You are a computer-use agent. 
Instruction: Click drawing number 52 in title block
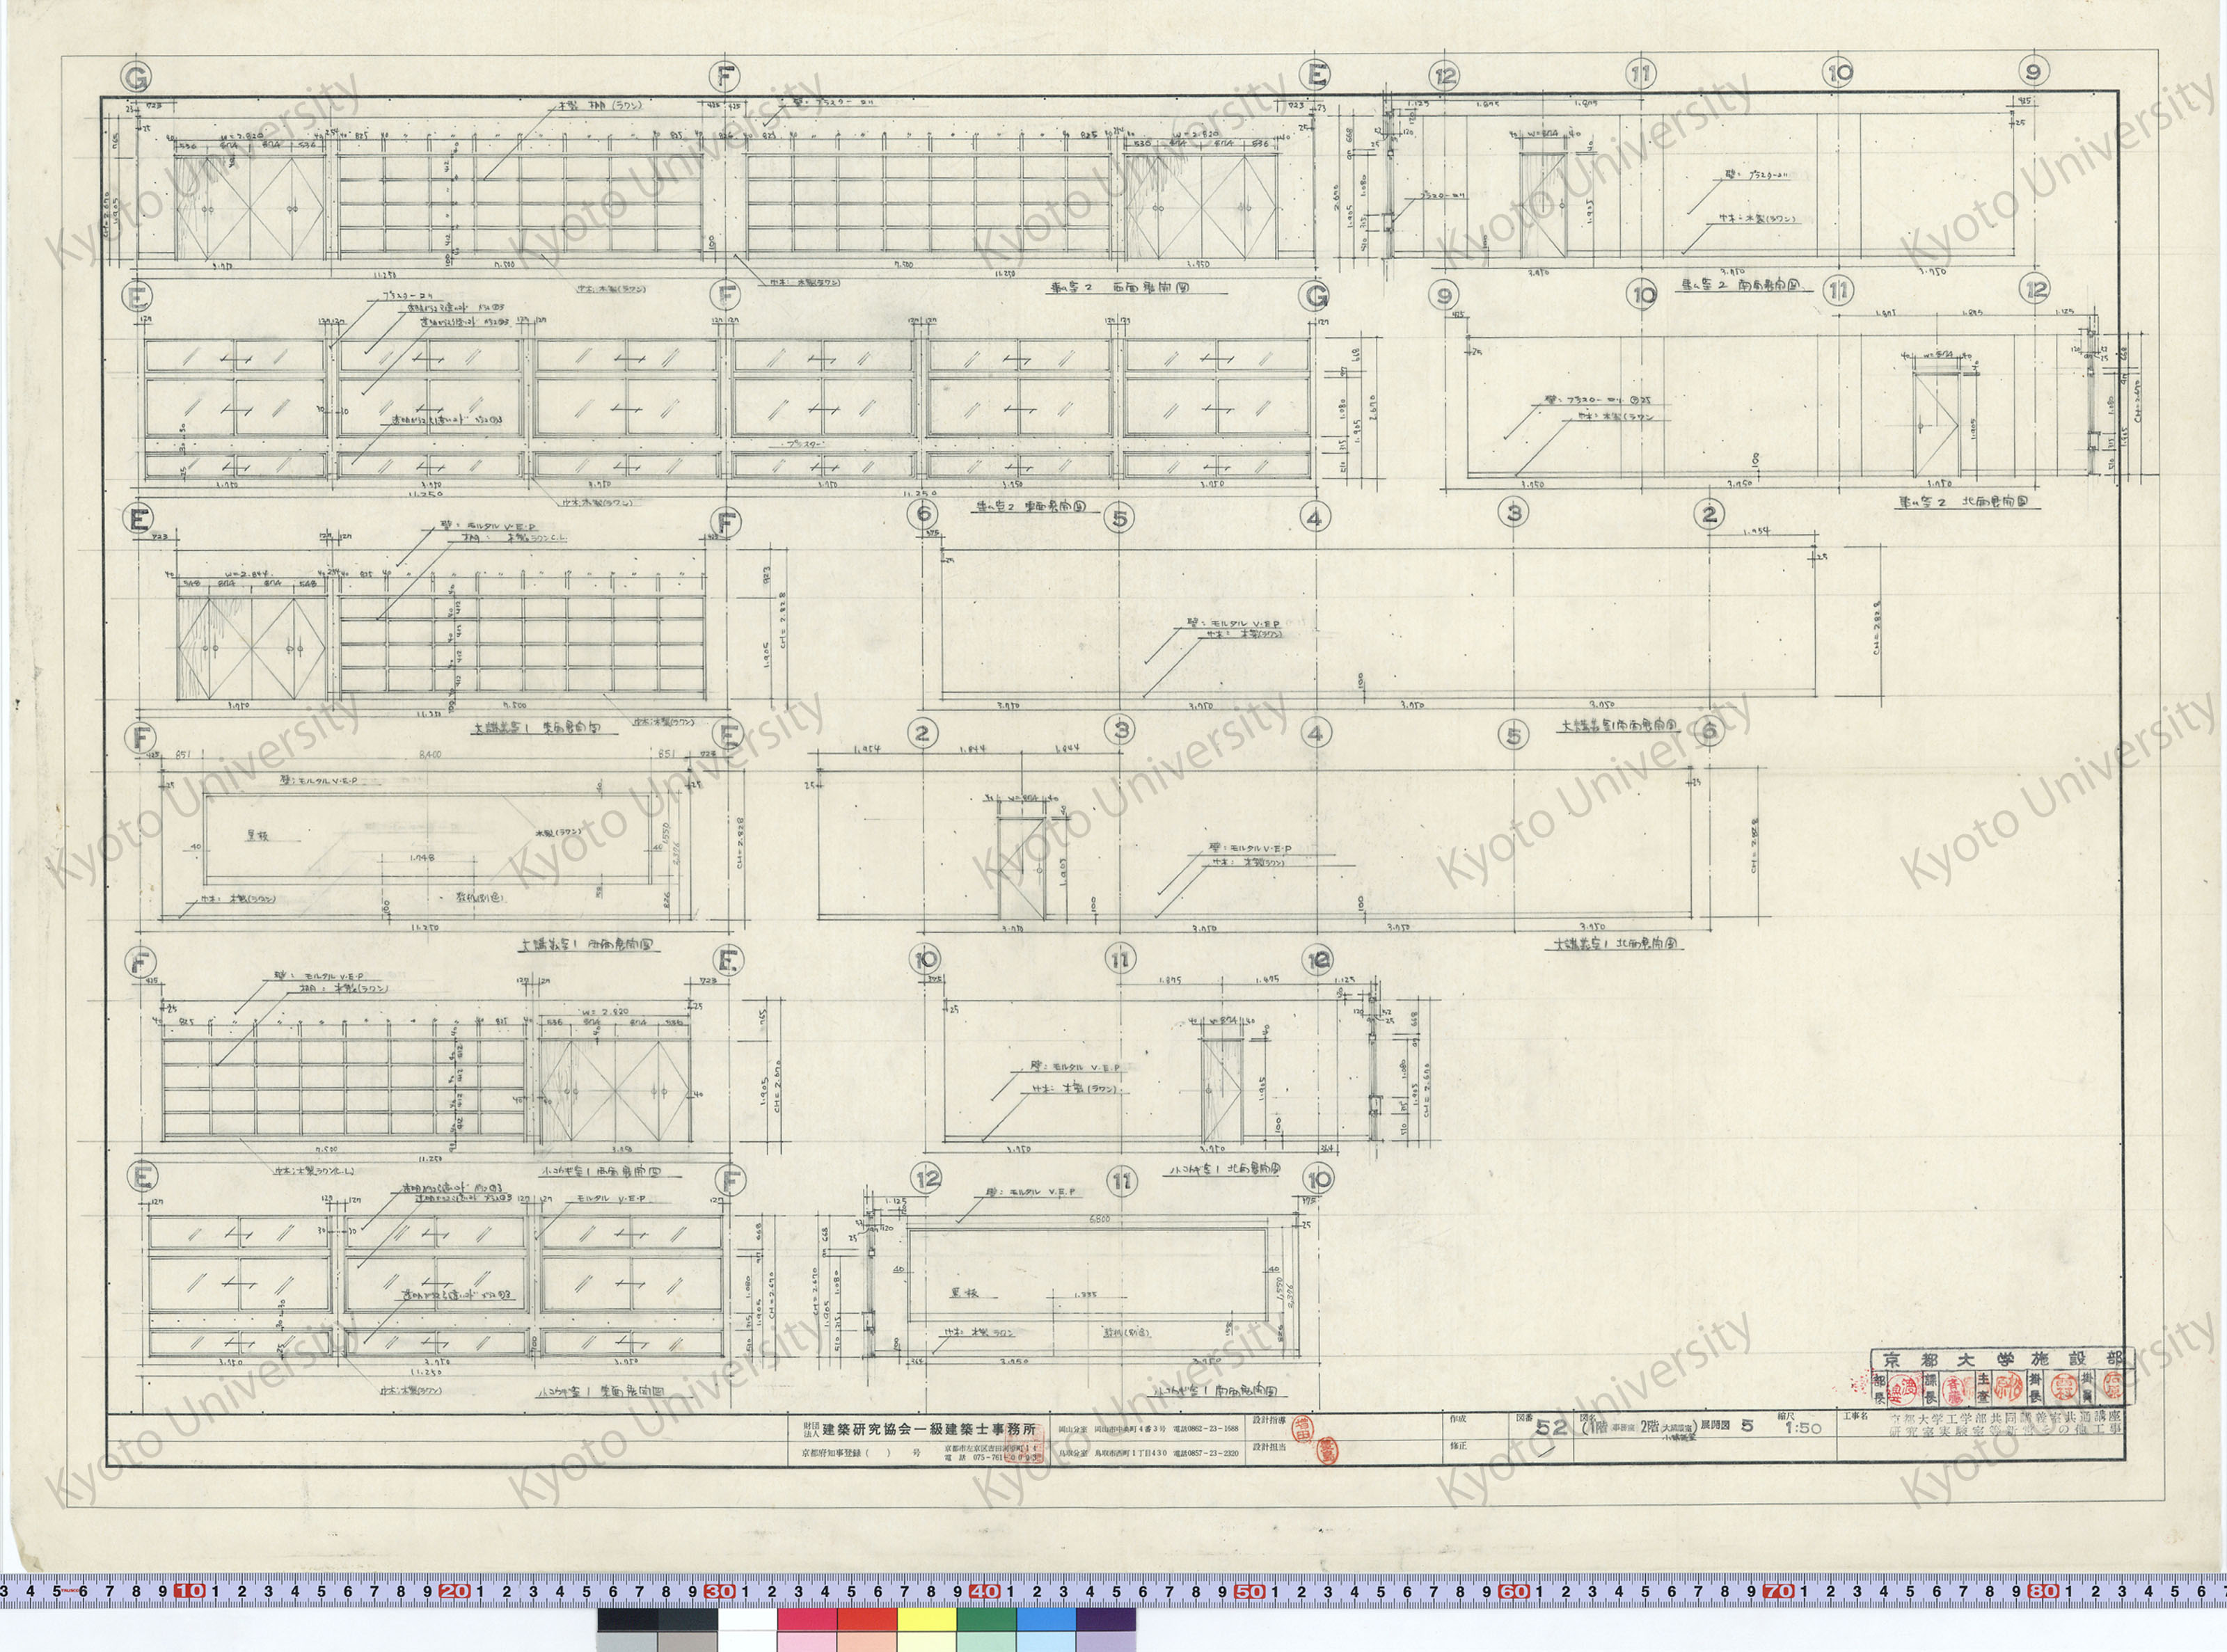pos(1551,1428)
